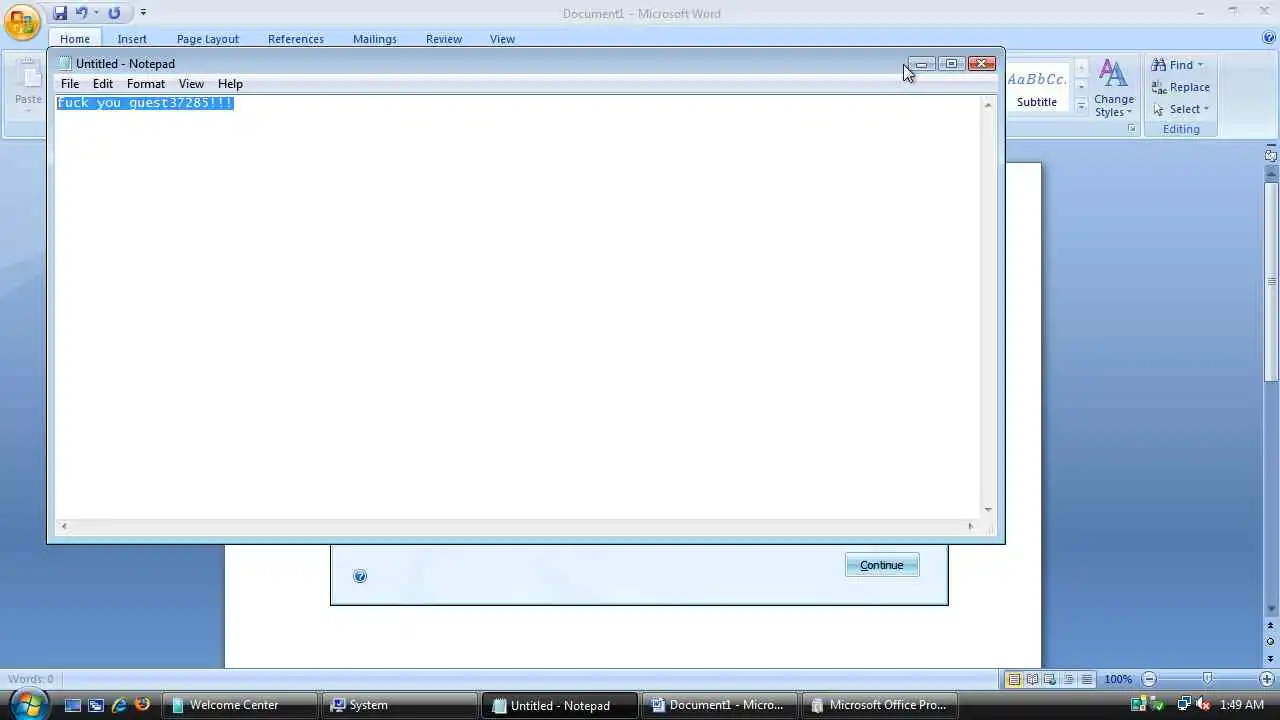Screen dimensions: 1280x720
Task: Click the View Ruler icon above Word's scrollbar
Action: [x=1271, y=155]
